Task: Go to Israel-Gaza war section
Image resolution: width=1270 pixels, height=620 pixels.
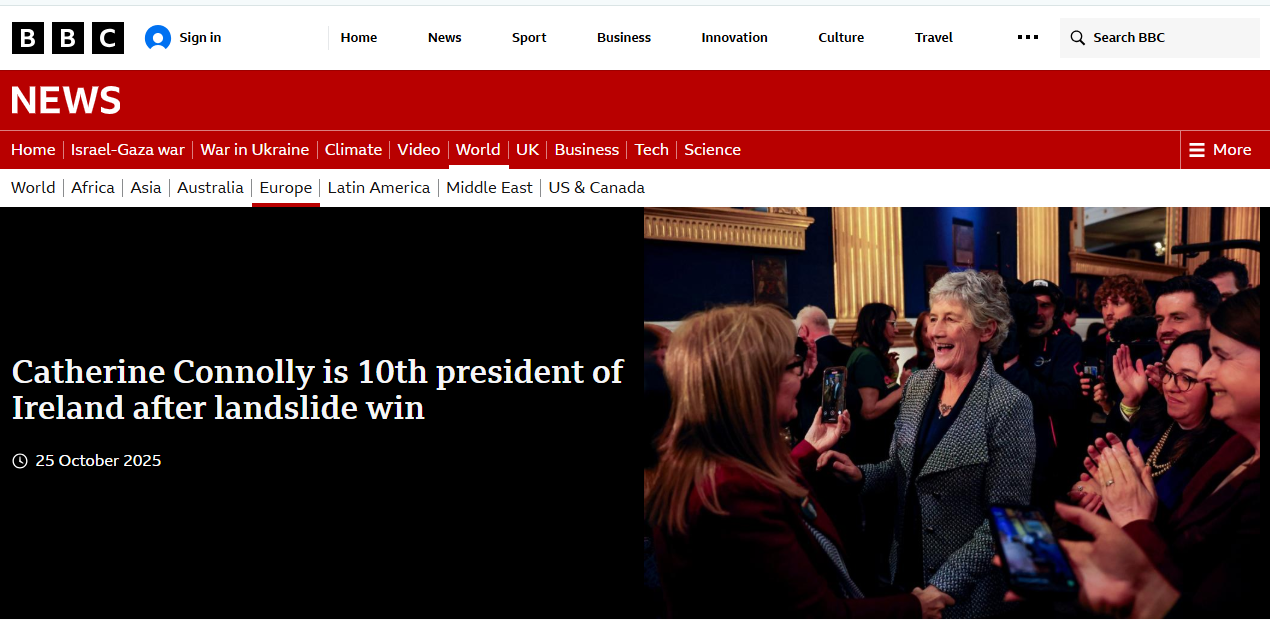Action: (127, 150)
